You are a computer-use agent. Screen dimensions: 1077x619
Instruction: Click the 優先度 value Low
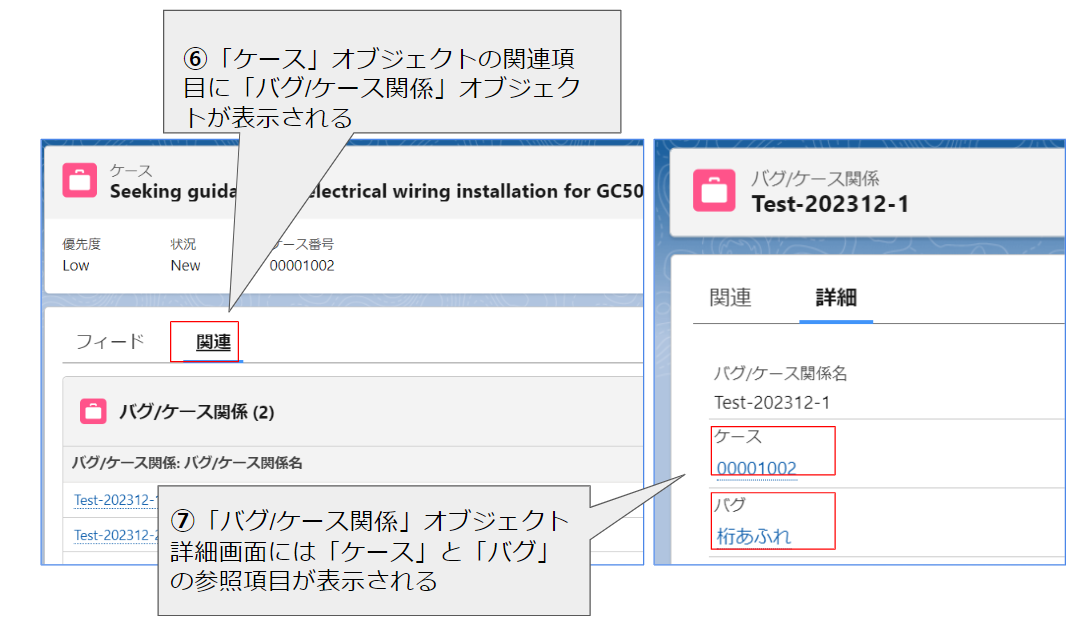76,265
